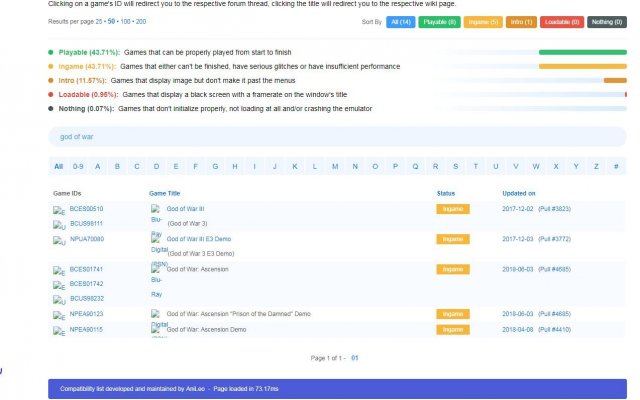Open forum thread for BCES00510

86,209
